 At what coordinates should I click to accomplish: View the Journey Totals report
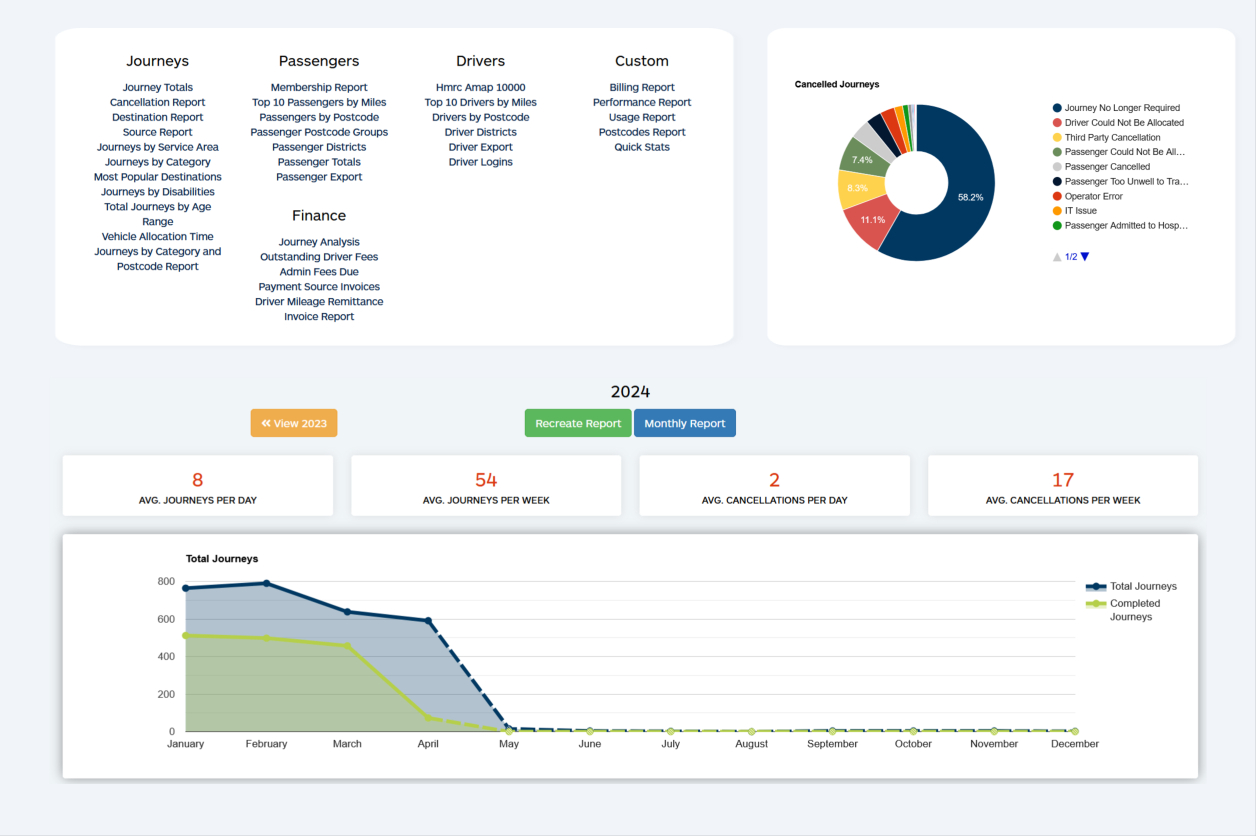tap(157, 87)
